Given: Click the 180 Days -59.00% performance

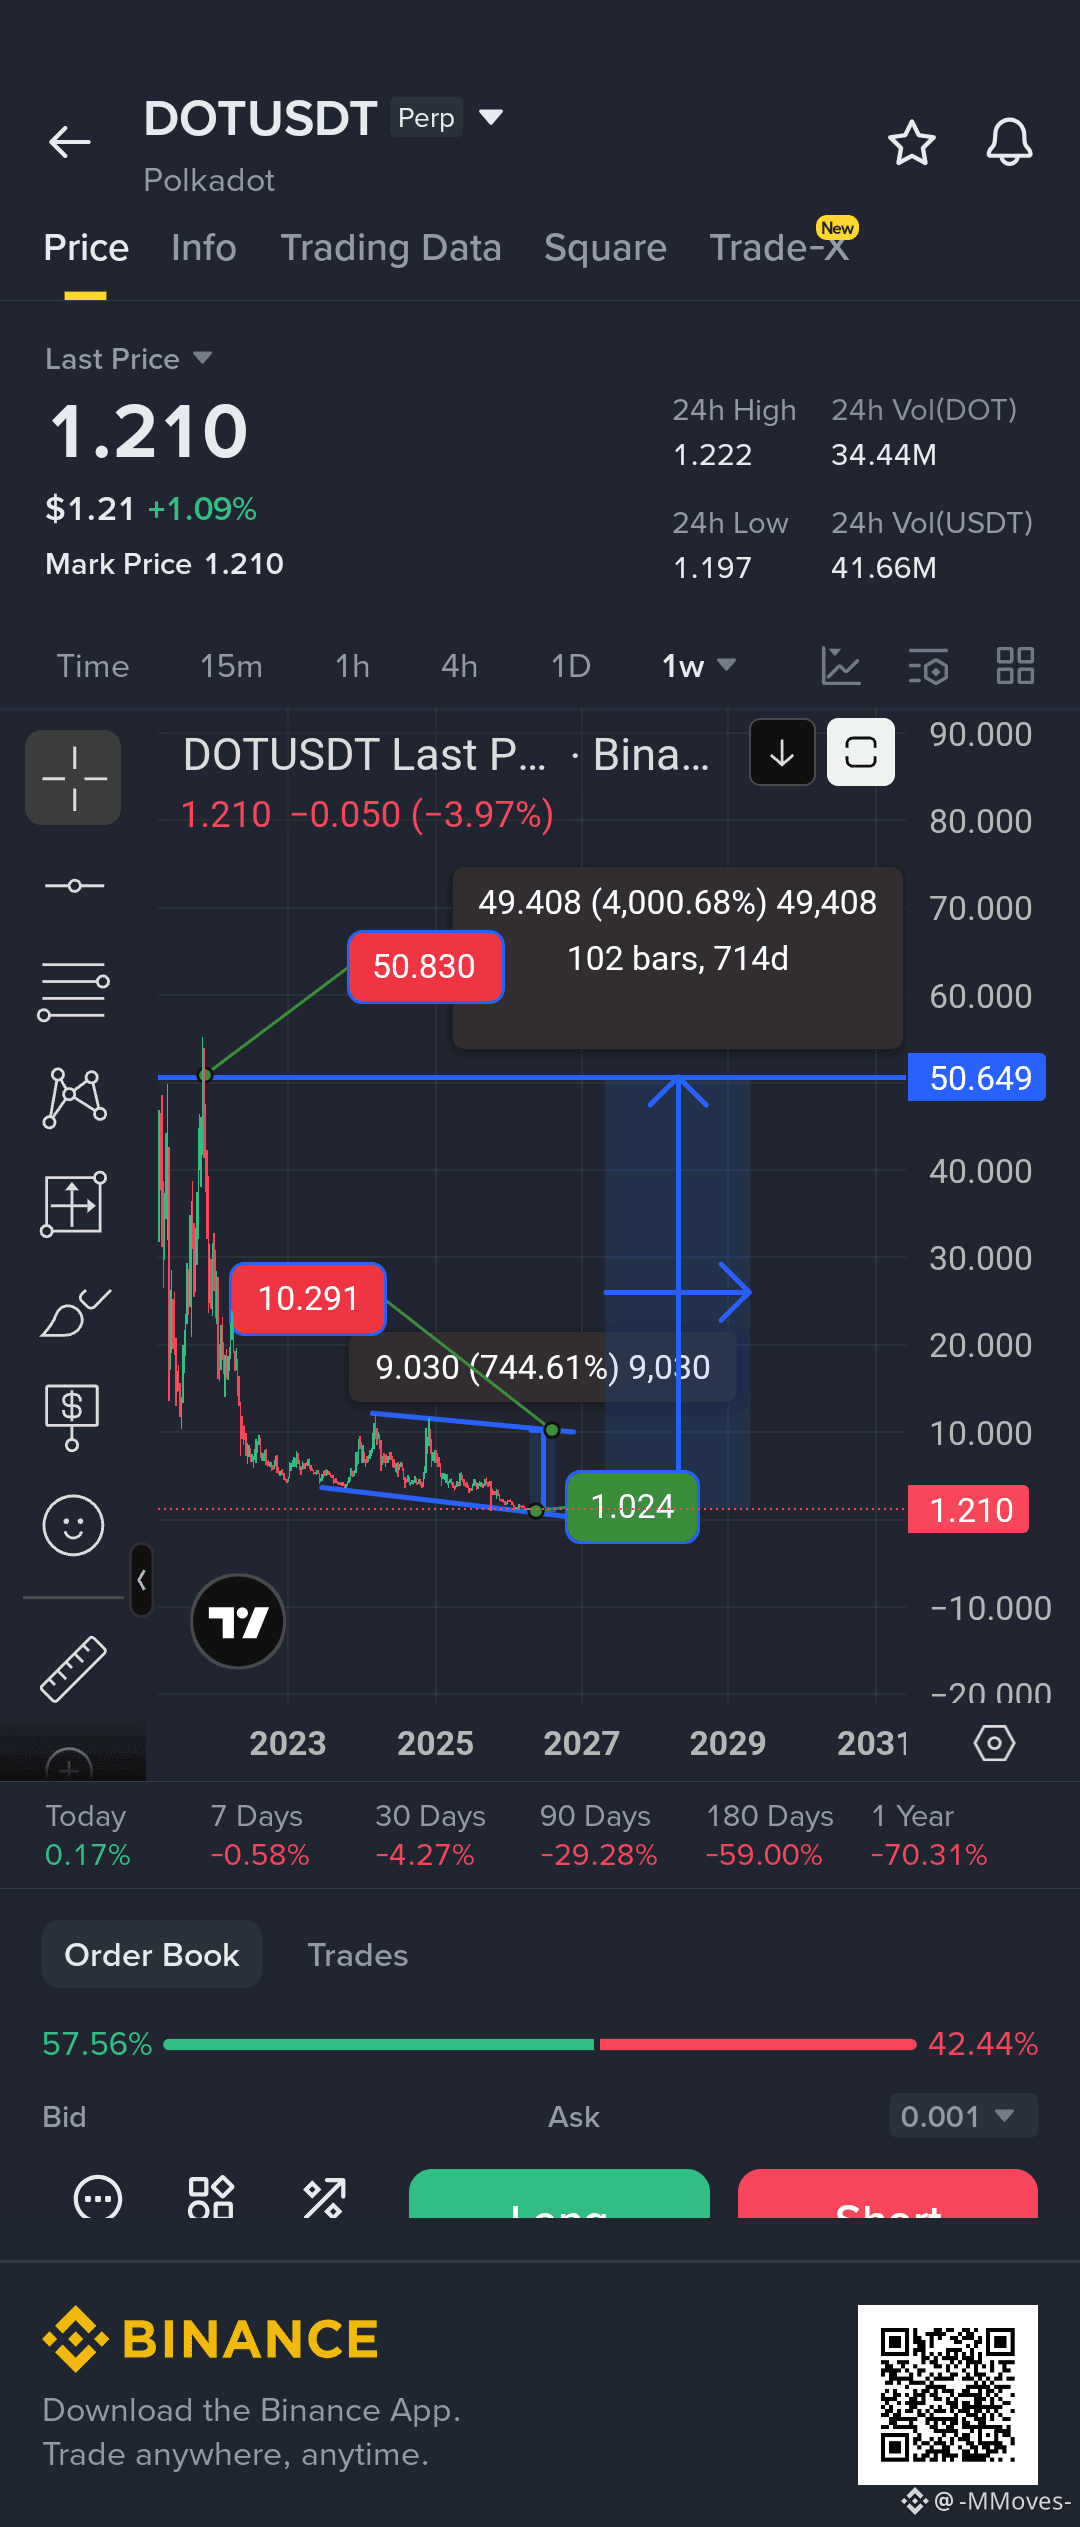Looking at the screenshot, I should pyautogui.click(x=769, y=1835).
